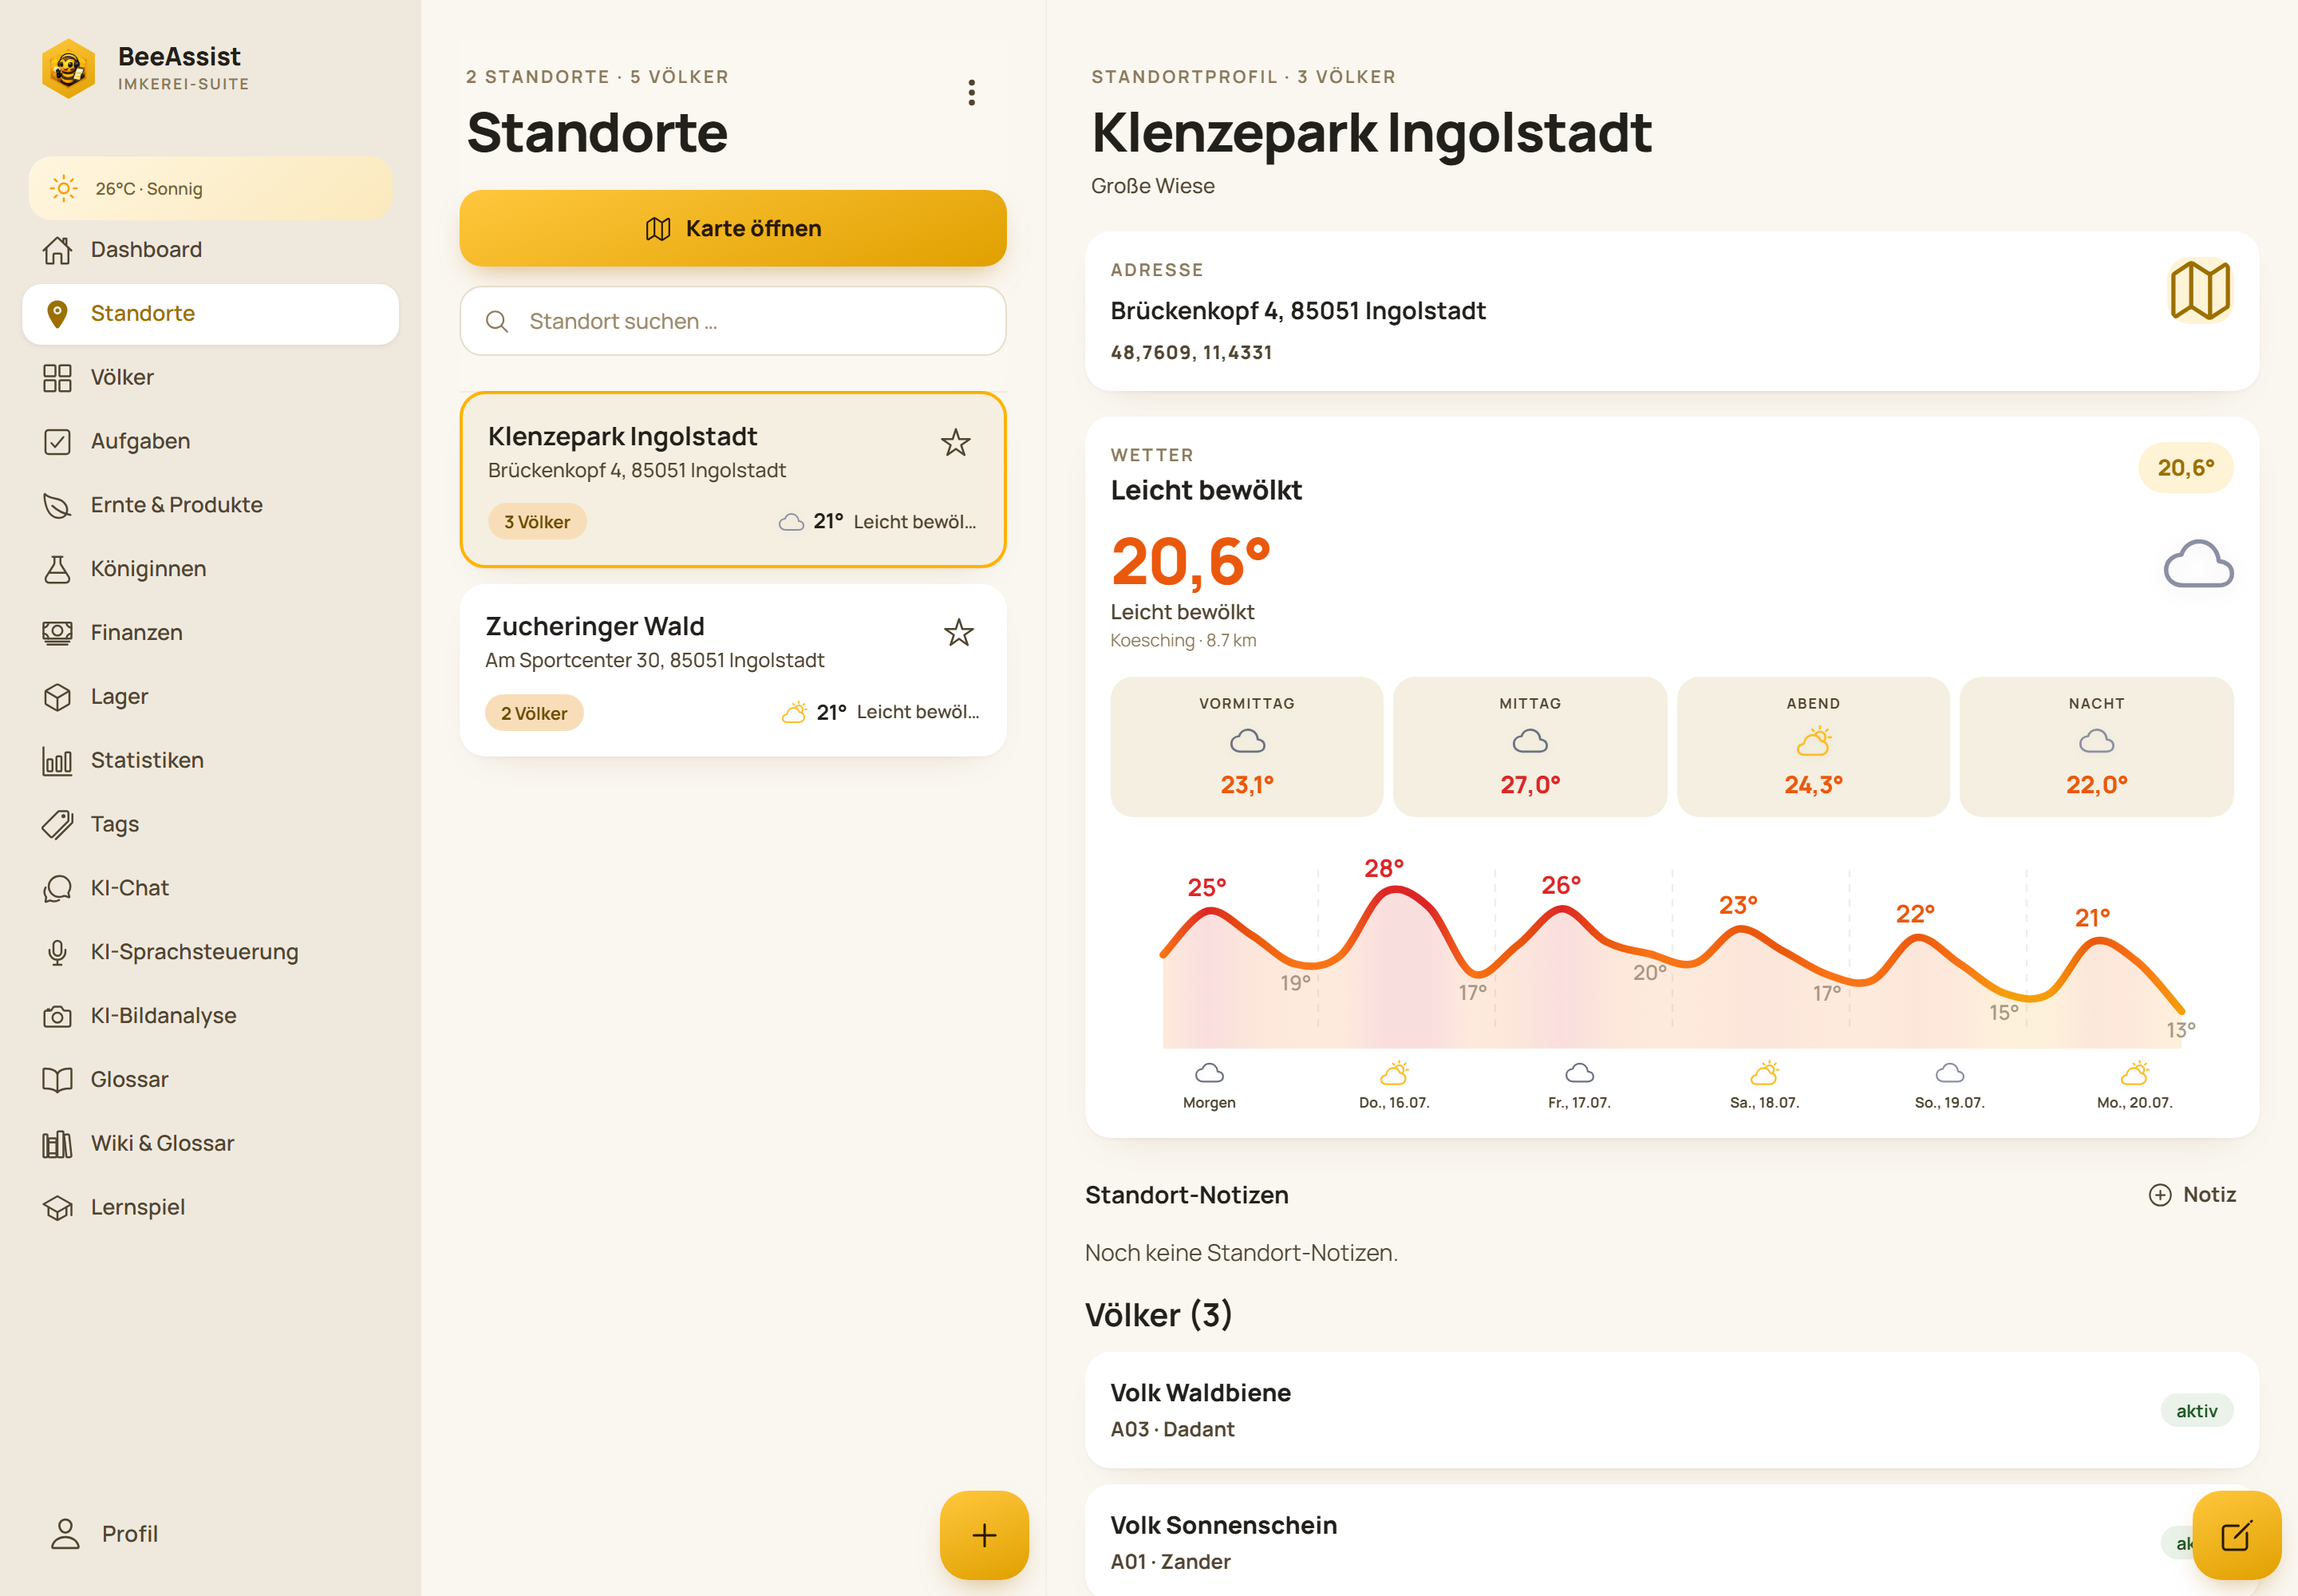2298x1596 pixels.
Task: Click the 25° peak on temperature chart
Action: [x=1207, y=887]
